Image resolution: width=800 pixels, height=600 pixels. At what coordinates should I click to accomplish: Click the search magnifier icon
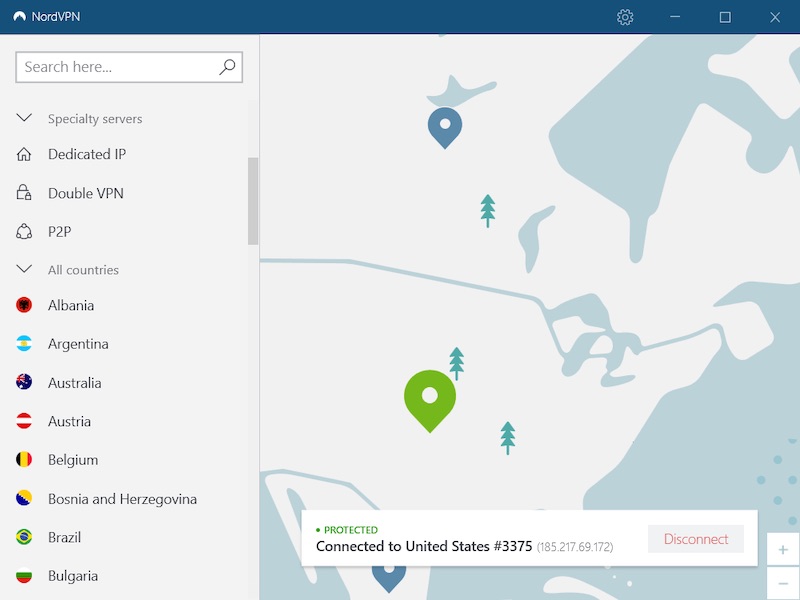(227, 67)
